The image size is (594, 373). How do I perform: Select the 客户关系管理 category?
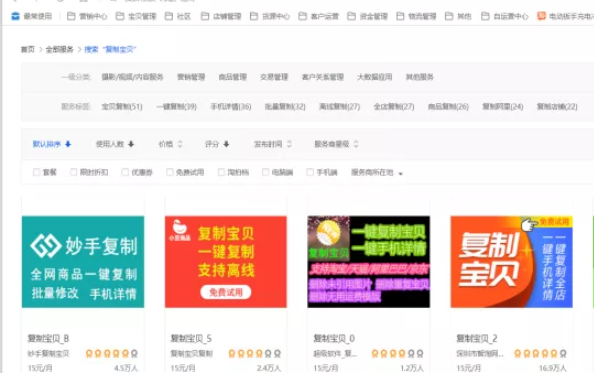tap(322, 77)
